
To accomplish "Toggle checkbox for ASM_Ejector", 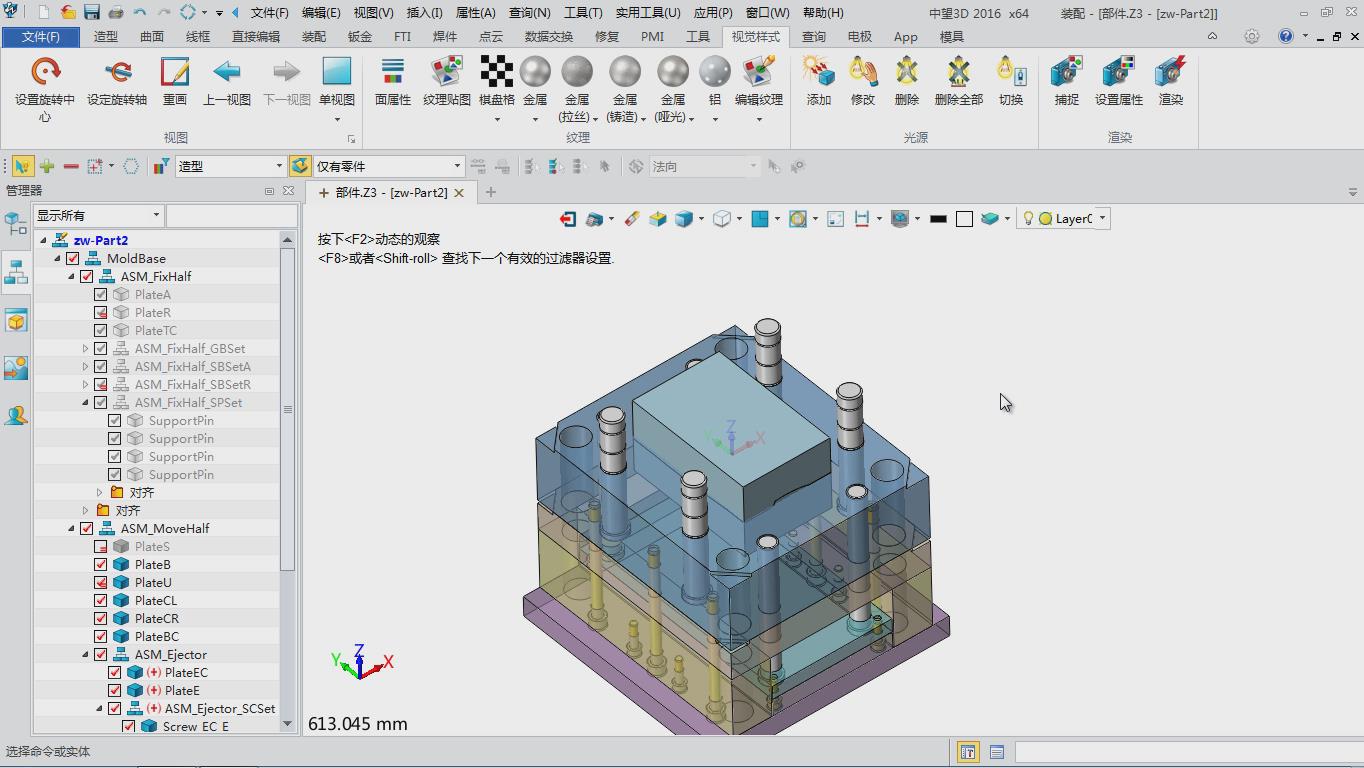I will [101, 655].
